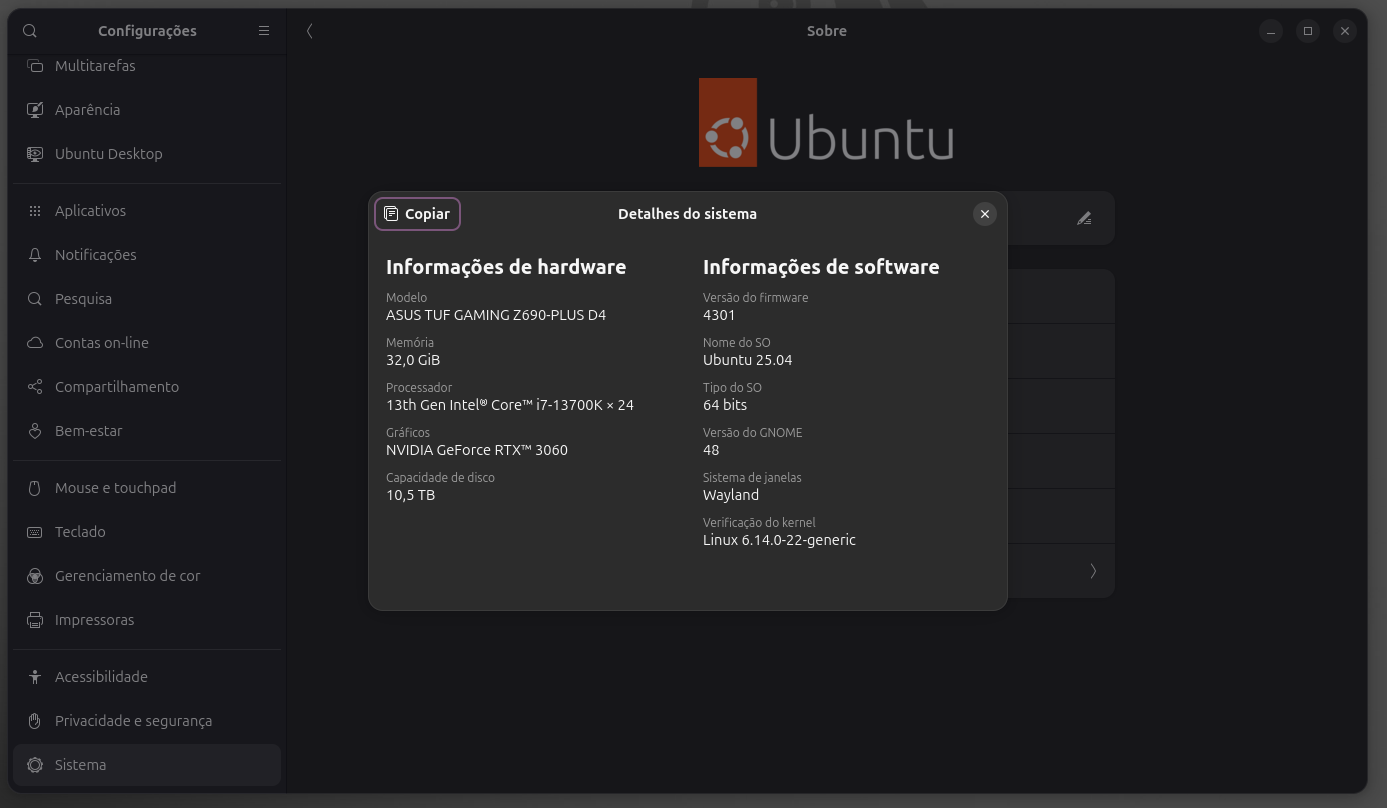Click the Bem-estar icon
The height and width of the screenshot is (808, 1387).
[x=35, y=431]
